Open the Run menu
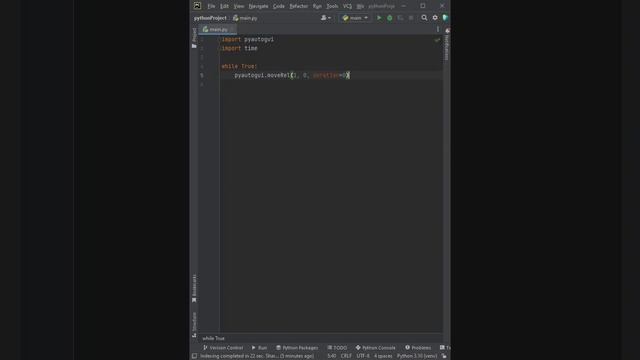 coord(317,6)
